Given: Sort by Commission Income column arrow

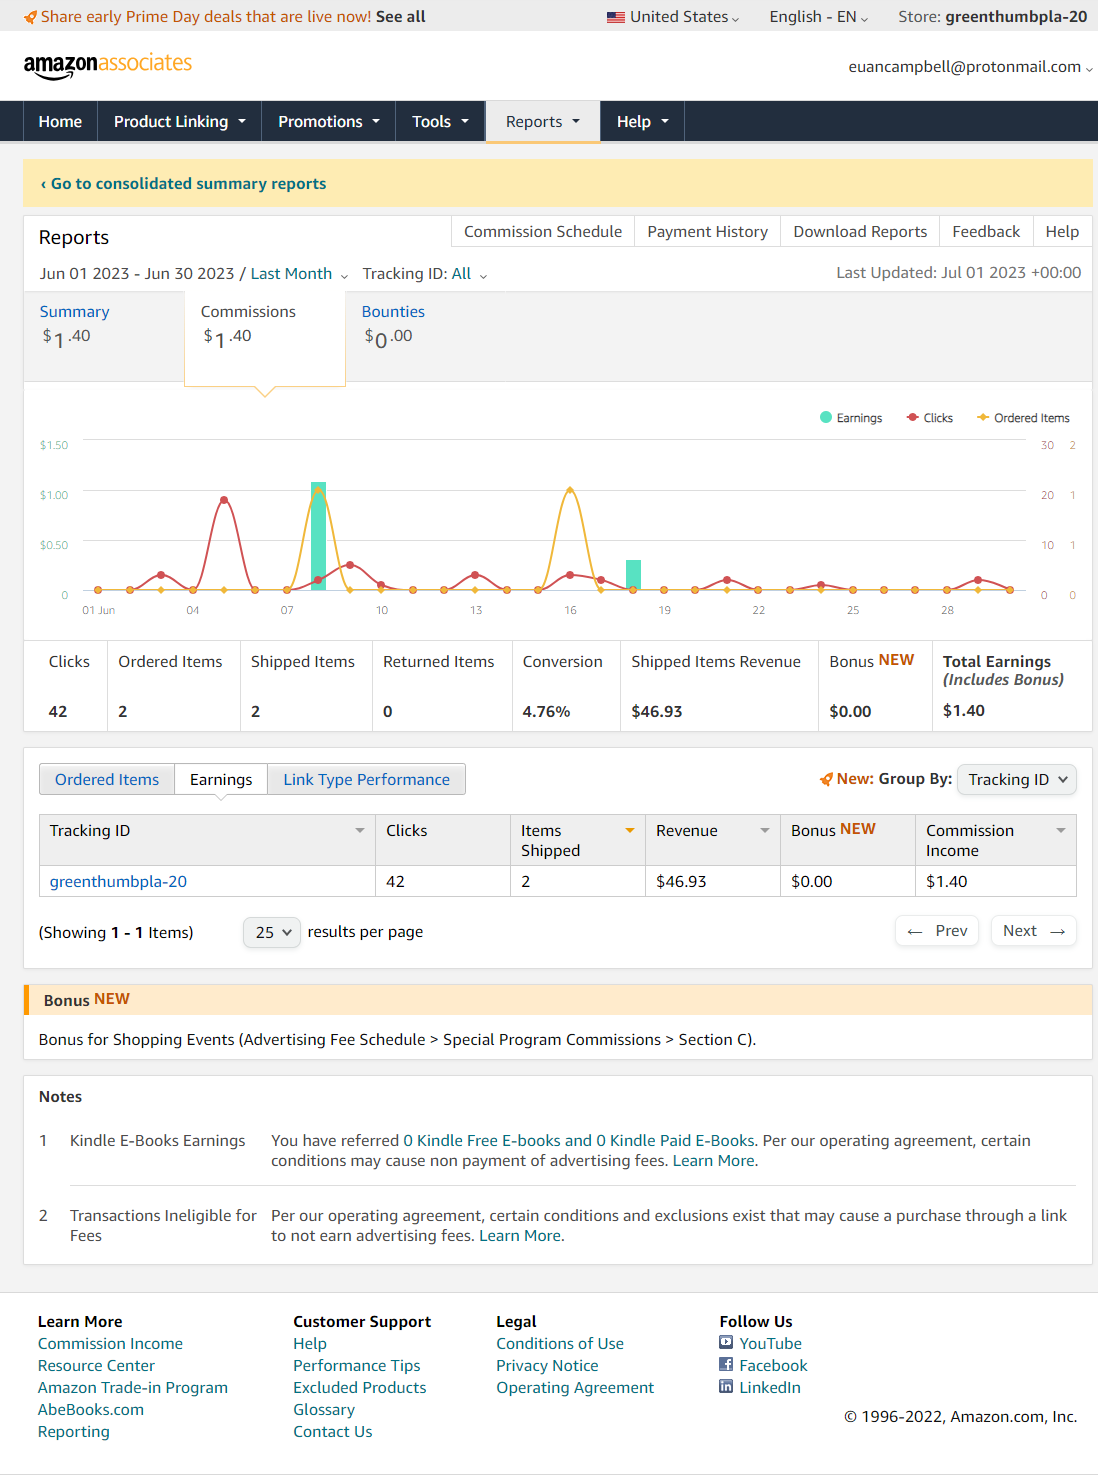Looking at the screenshot, I should 1061,831.
